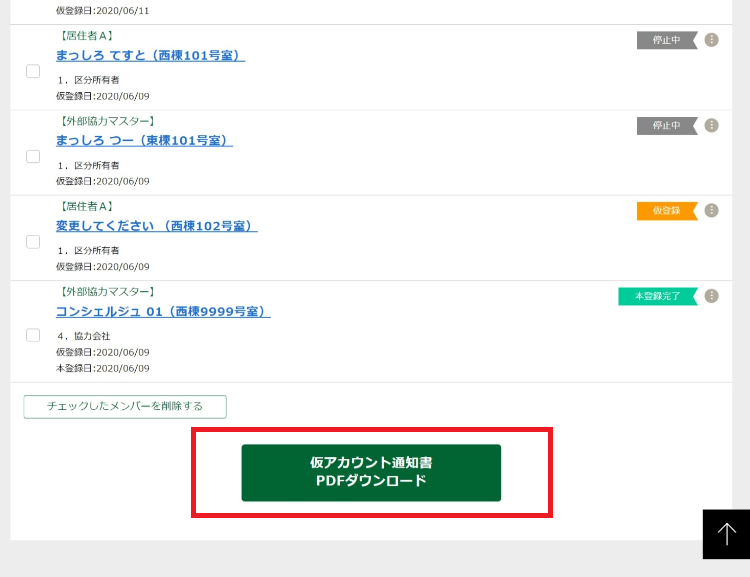750x577 pixels.
Task: Click チェックしたメンバーを削除する button
Action: pos(125,406)
